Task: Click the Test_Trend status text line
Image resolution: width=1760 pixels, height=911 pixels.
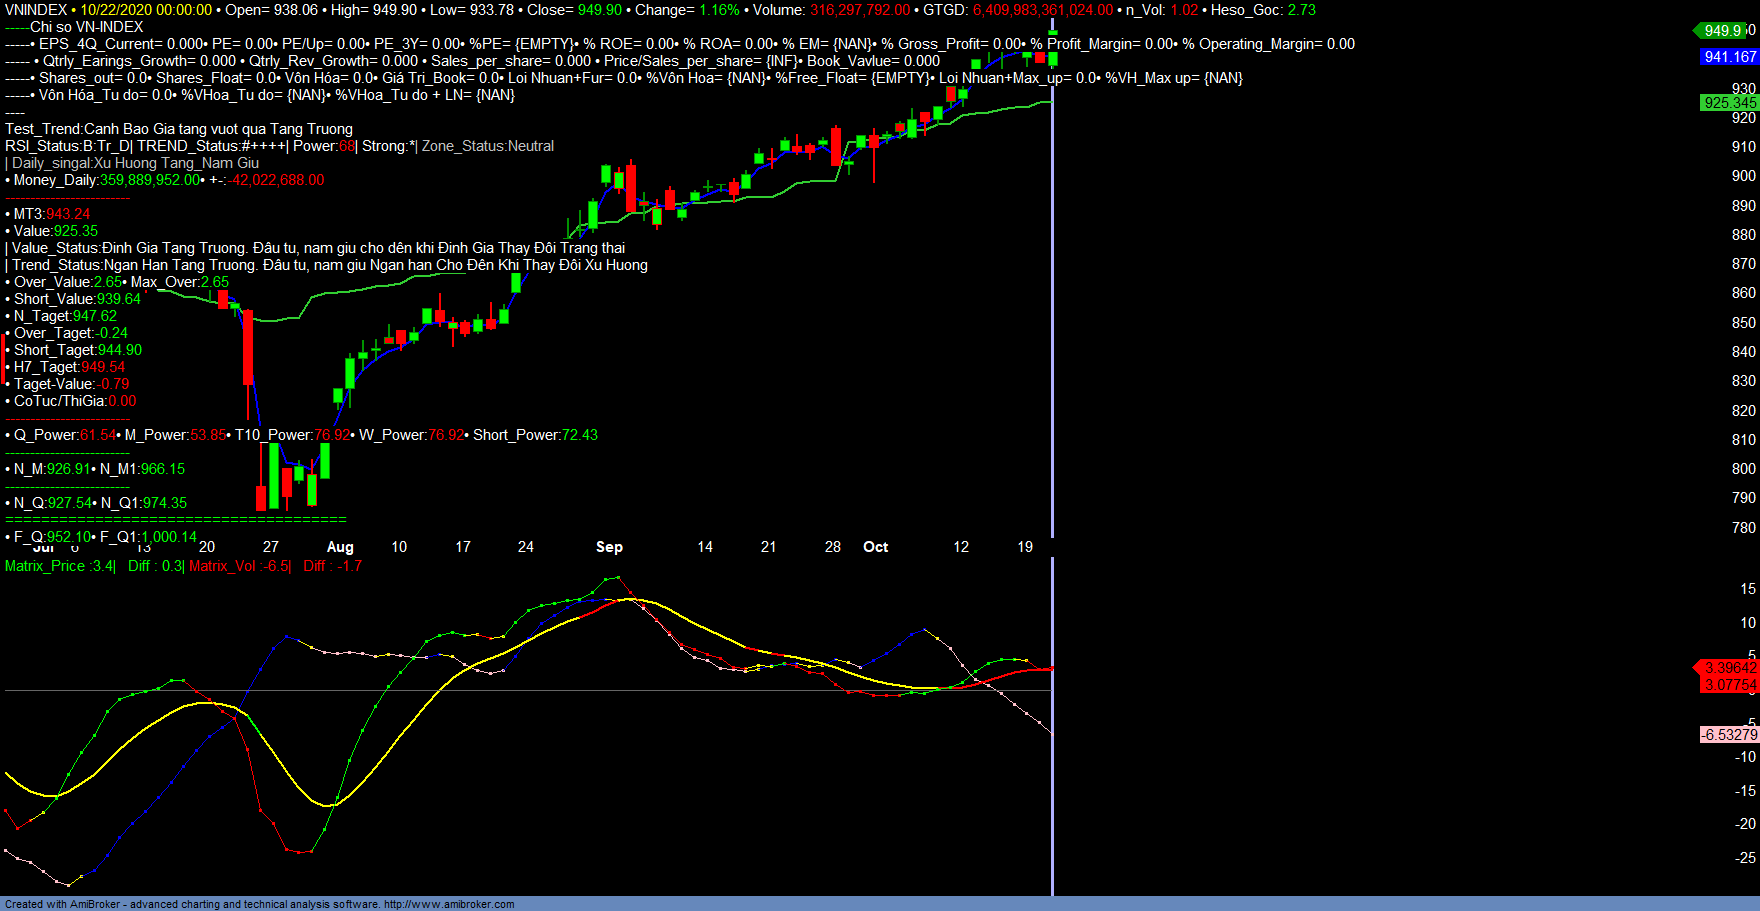Action: pos(179,129)
